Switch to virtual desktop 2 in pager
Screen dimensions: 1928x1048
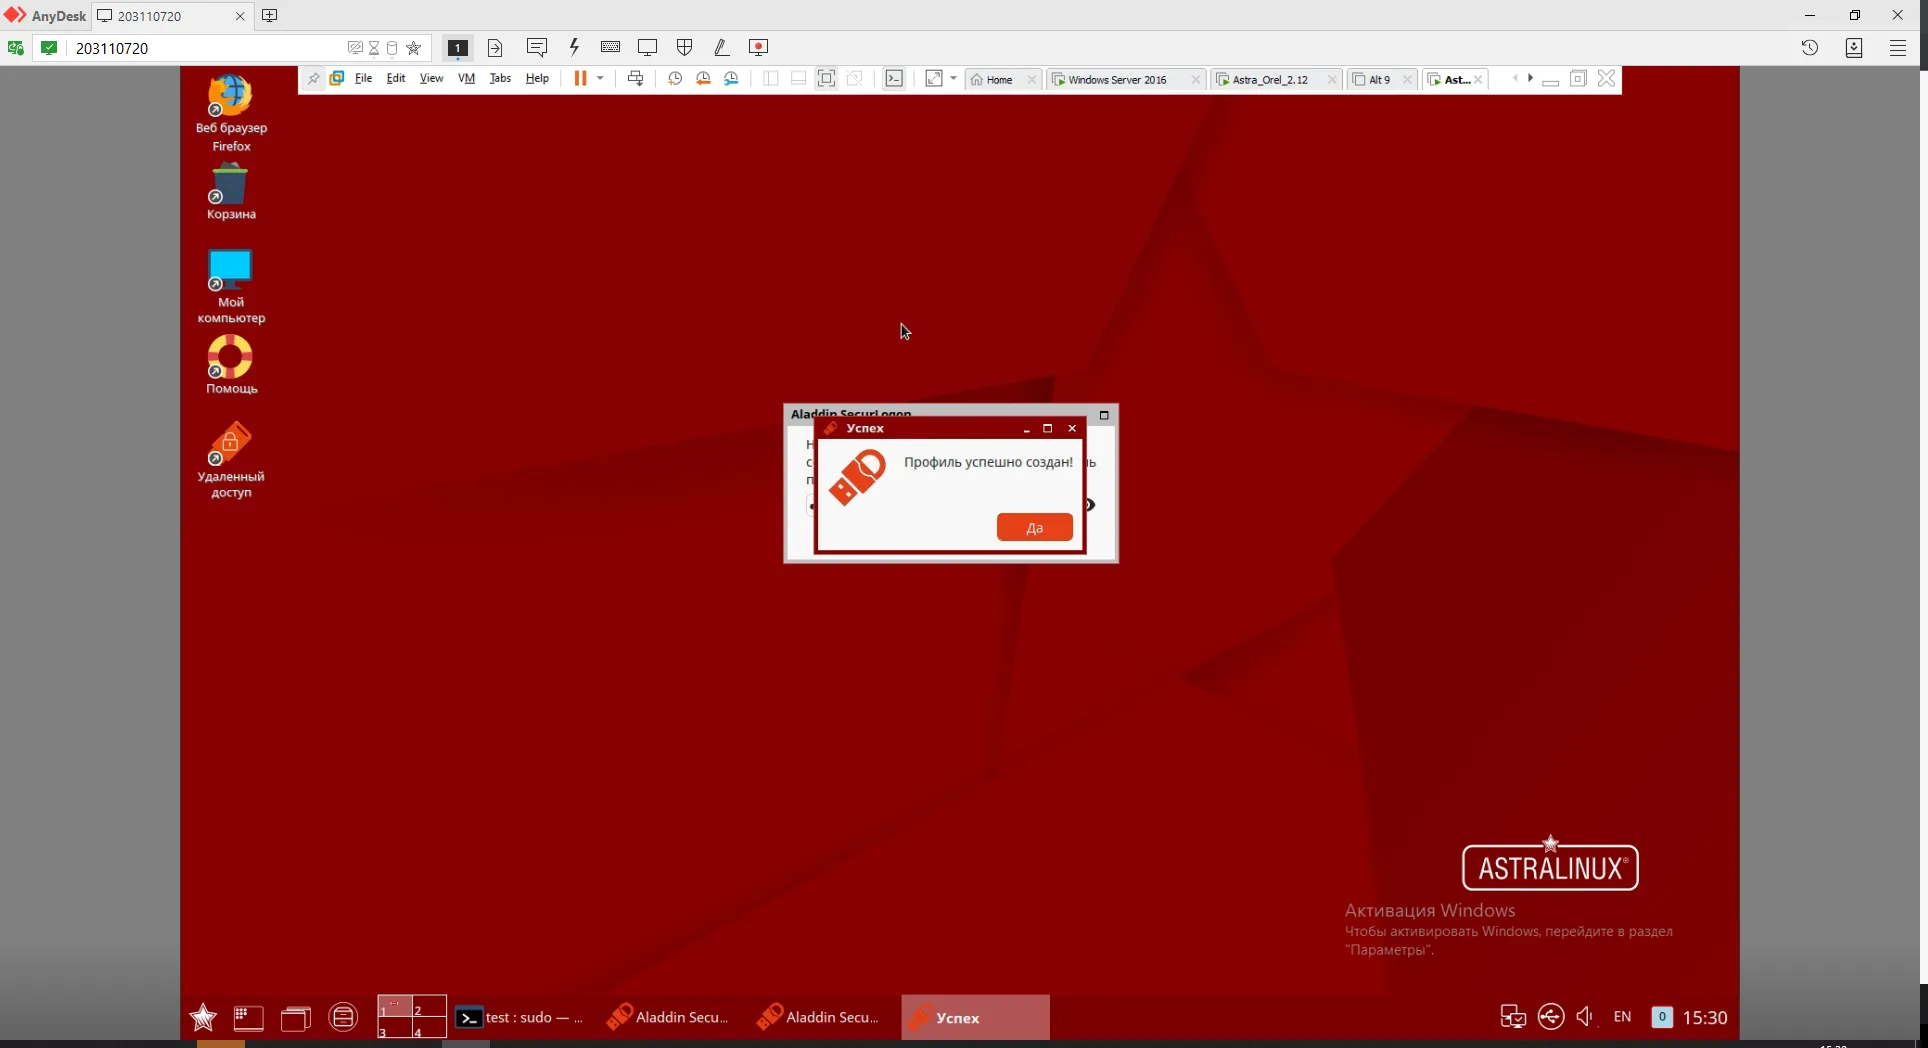(x=429, y=1006)
